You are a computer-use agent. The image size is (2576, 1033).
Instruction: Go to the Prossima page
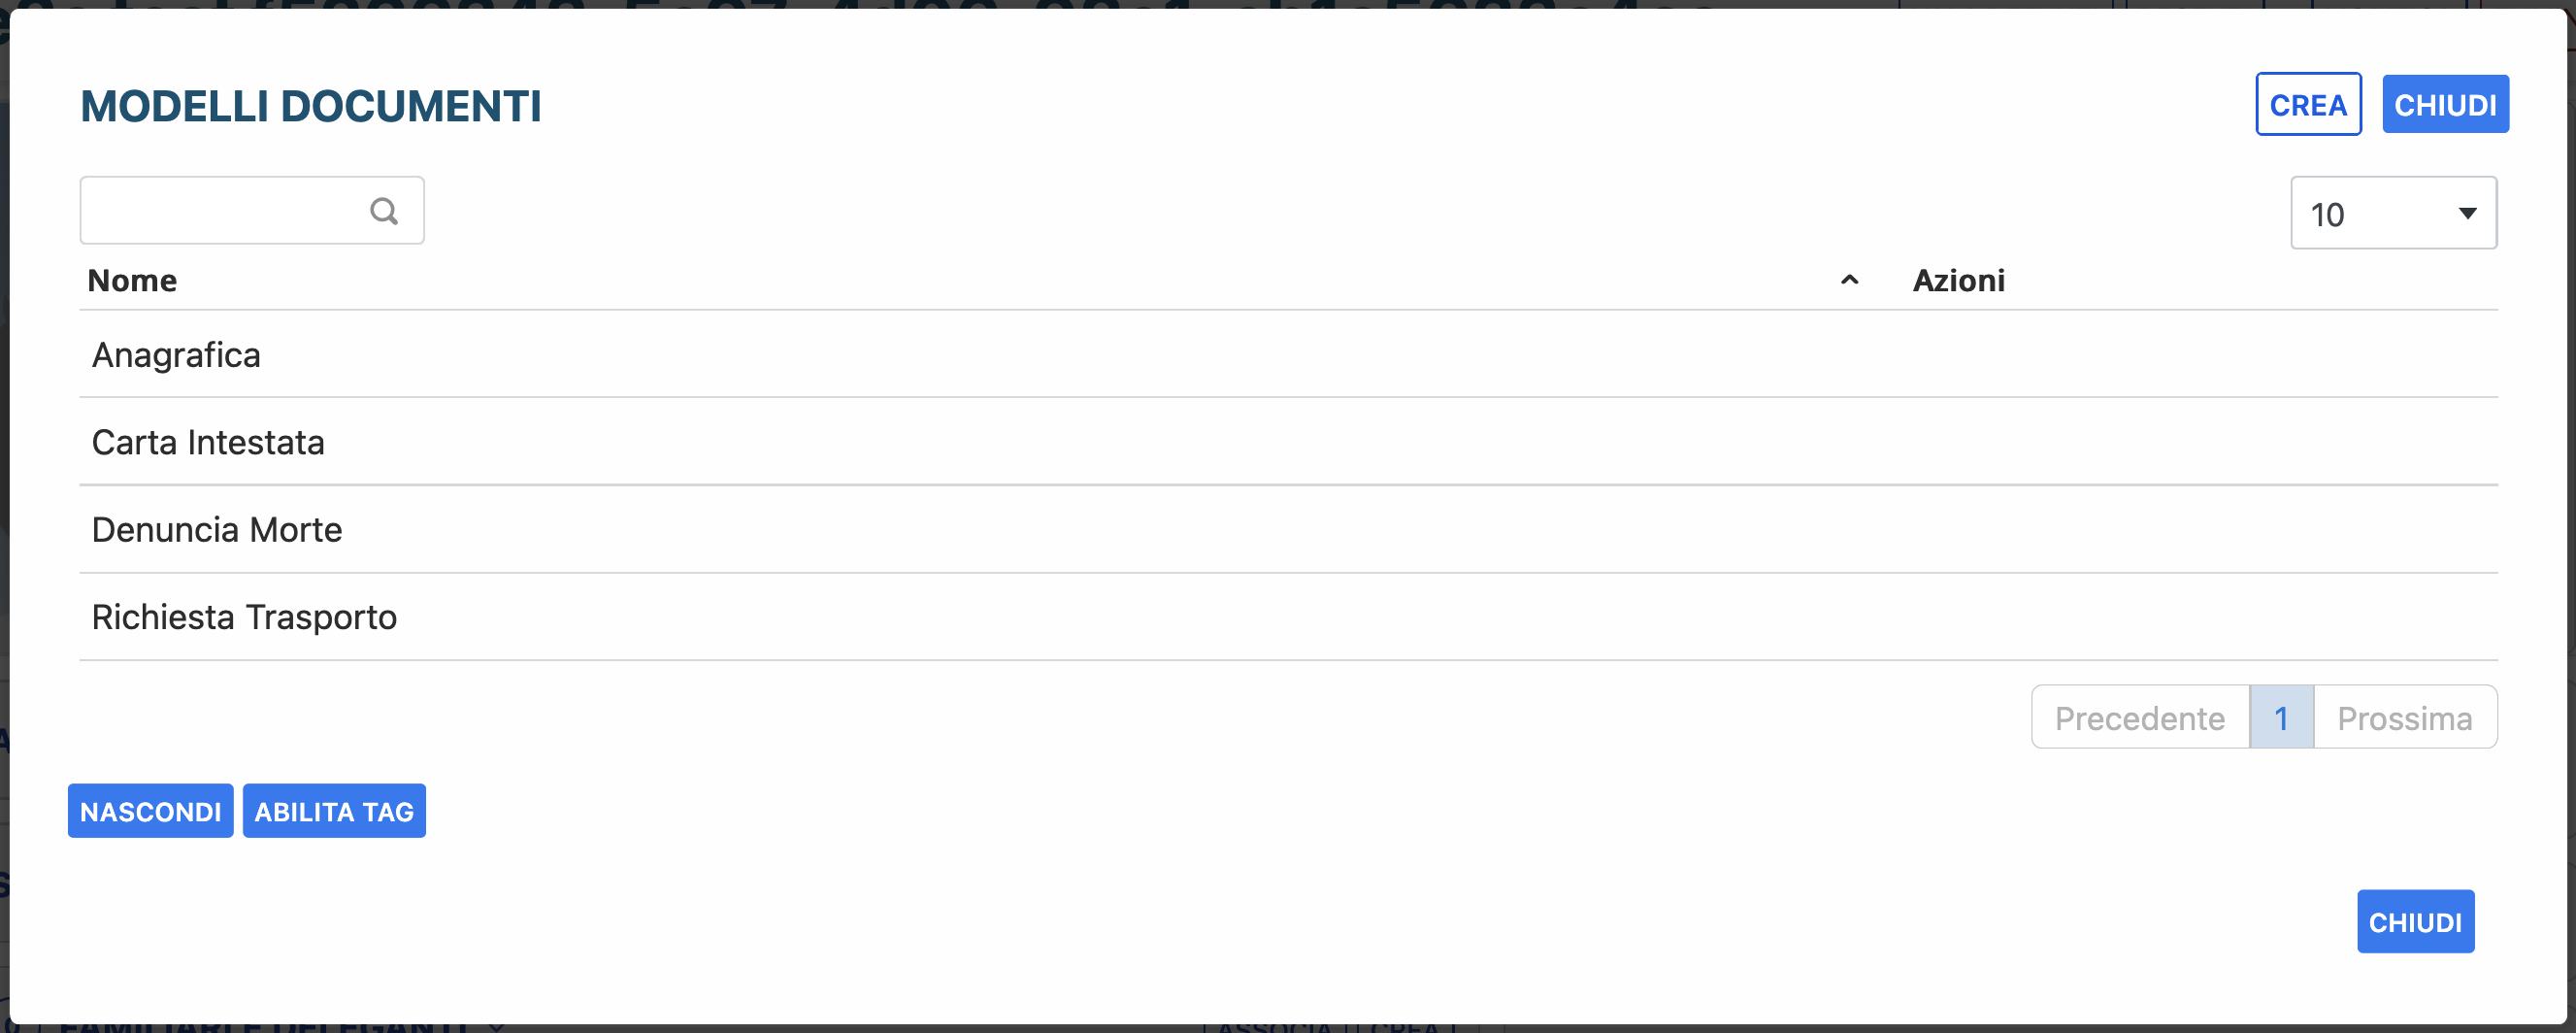point(2404,717)
